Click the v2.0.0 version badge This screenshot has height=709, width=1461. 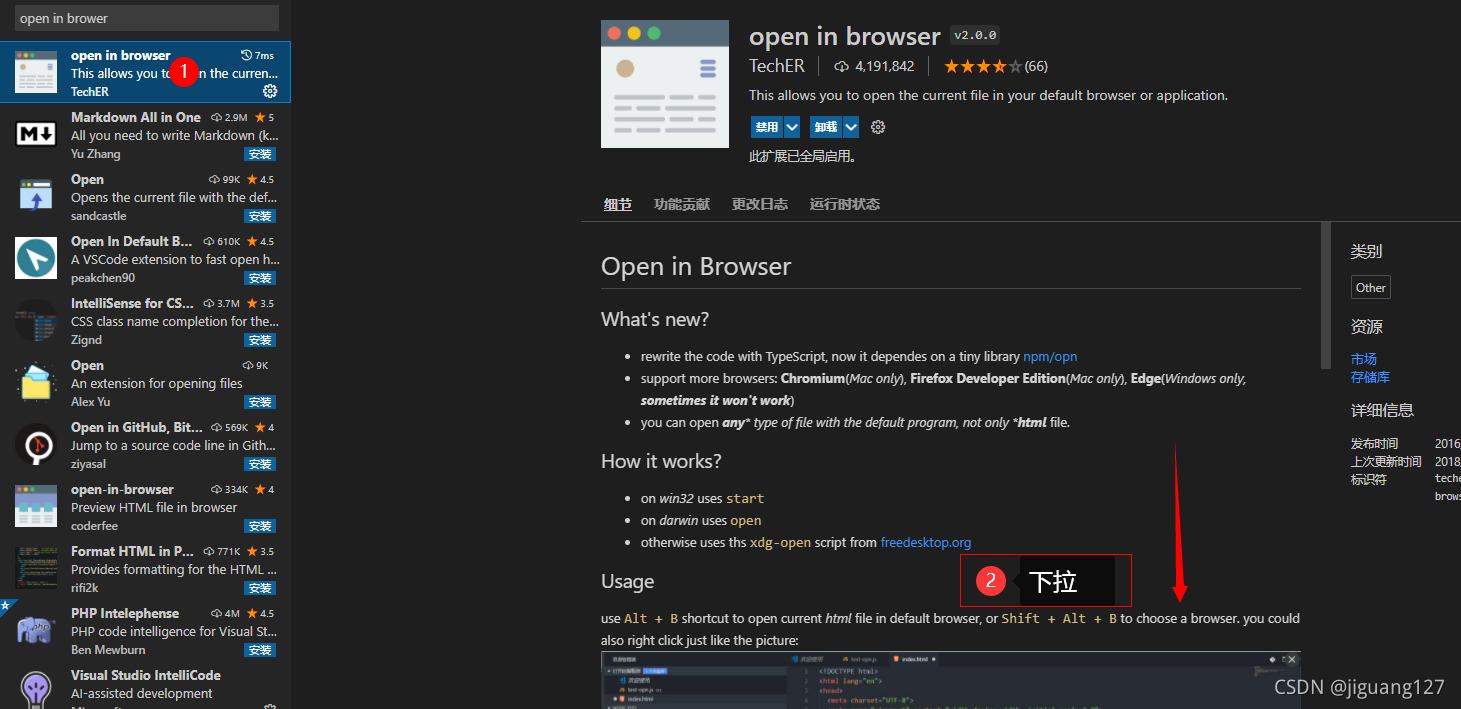[975, 35]
